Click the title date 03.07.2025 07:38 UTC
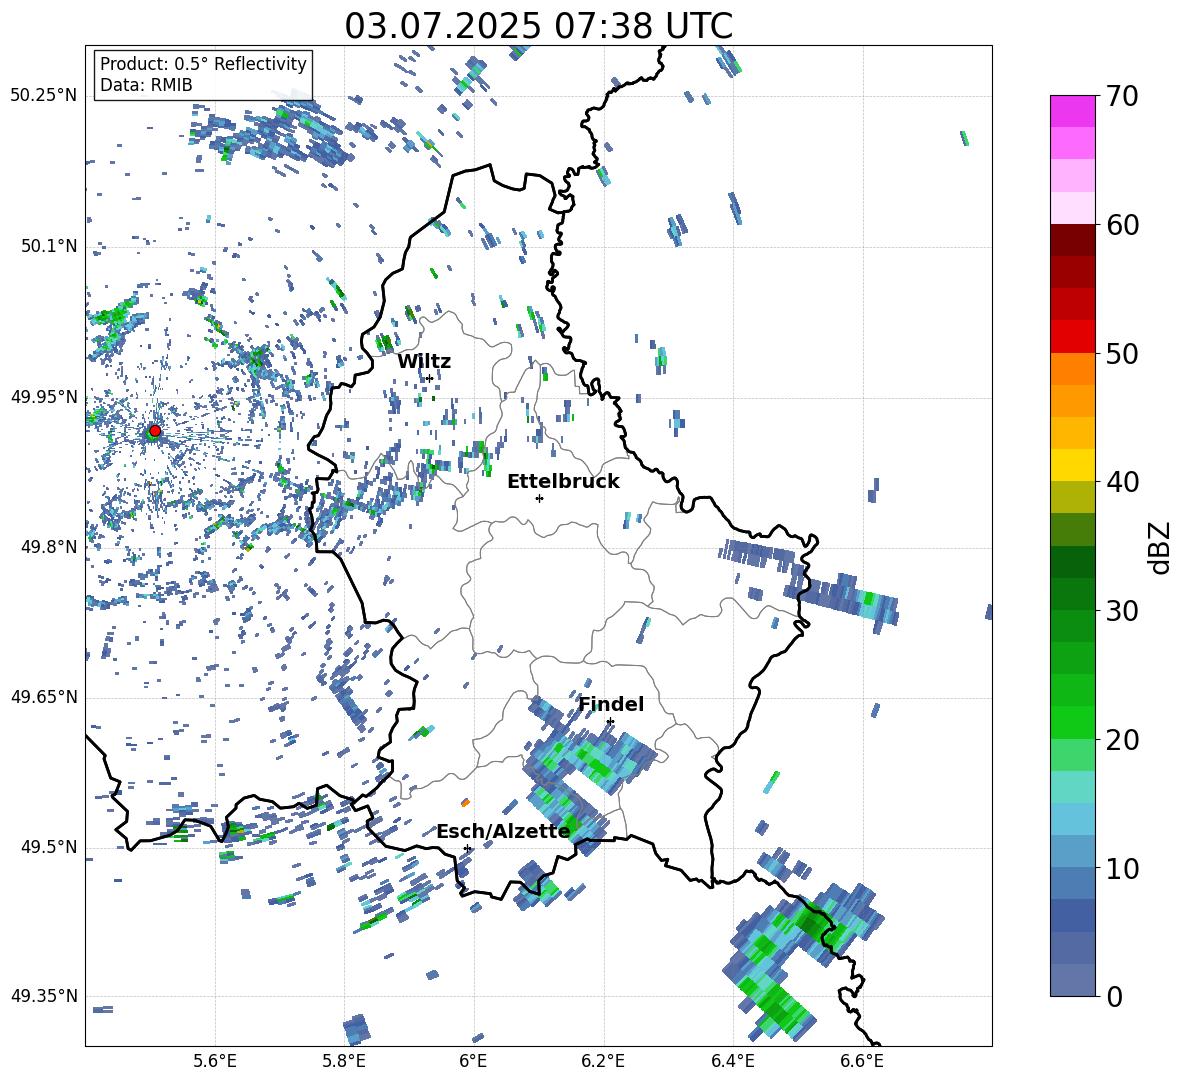 538,26
